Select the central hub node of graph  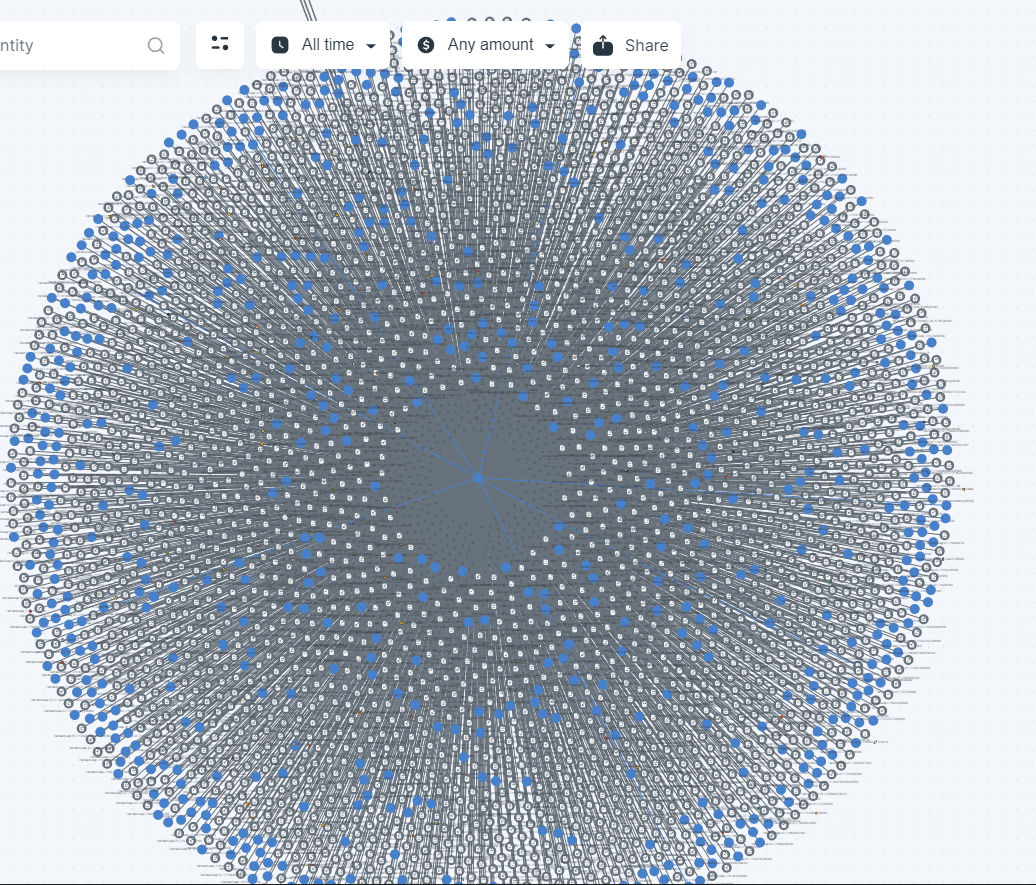[478, 477]
